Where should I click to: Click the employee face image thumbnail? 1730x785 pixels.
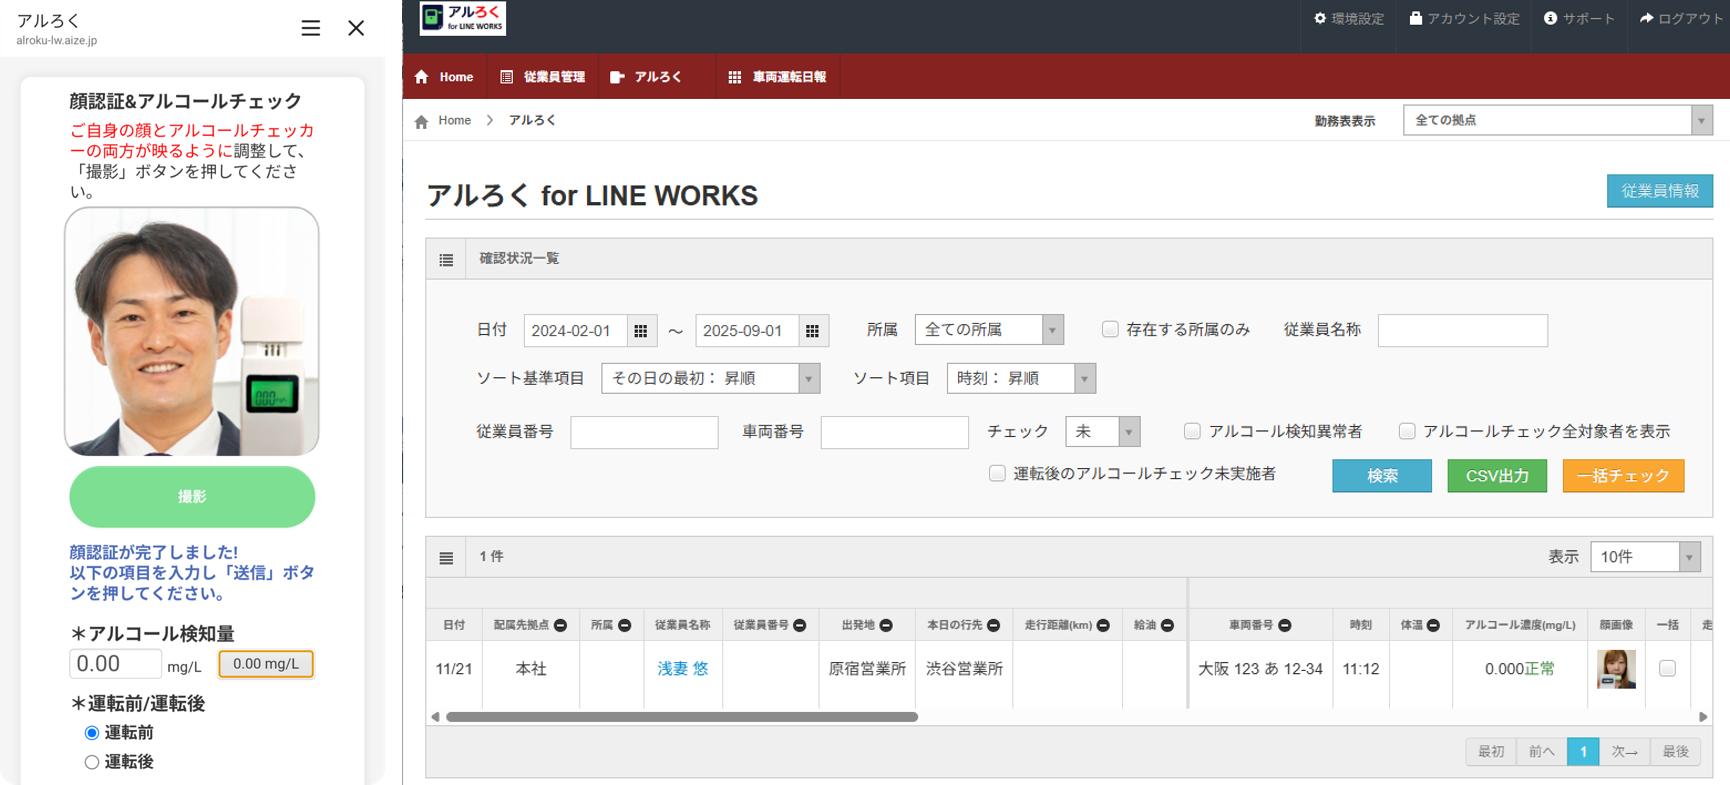1616,669
